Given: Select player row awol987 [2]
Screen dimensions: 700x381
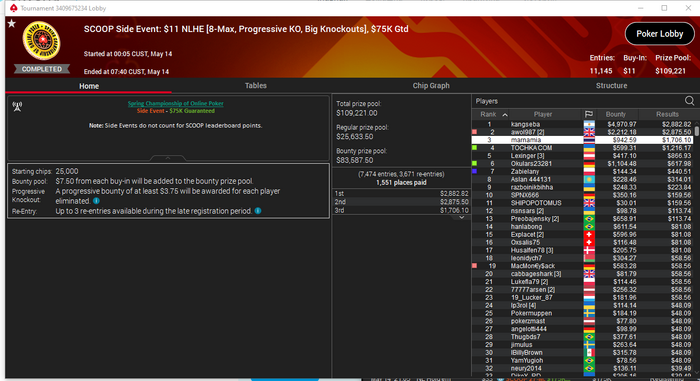Looking at the screenshot, I should (x=583, y=132).
